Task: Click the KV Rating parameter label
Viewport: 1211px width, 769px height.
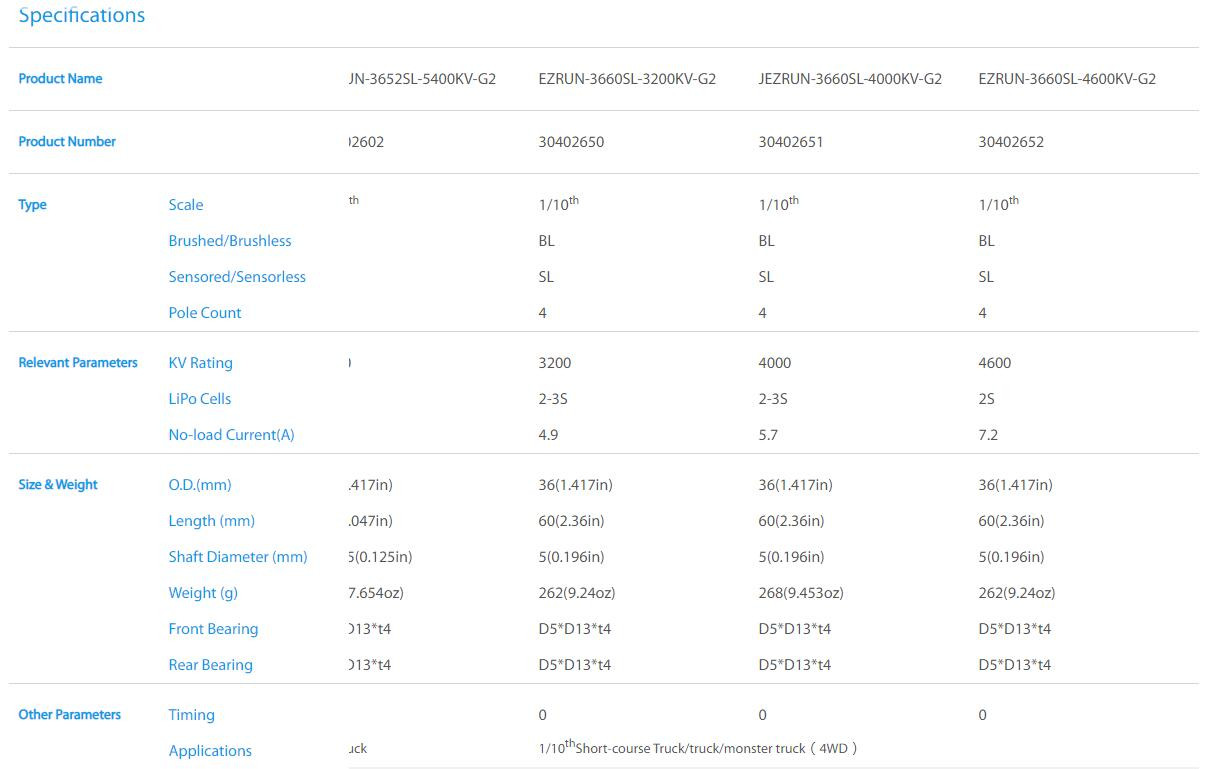Action: coord(200,363)
